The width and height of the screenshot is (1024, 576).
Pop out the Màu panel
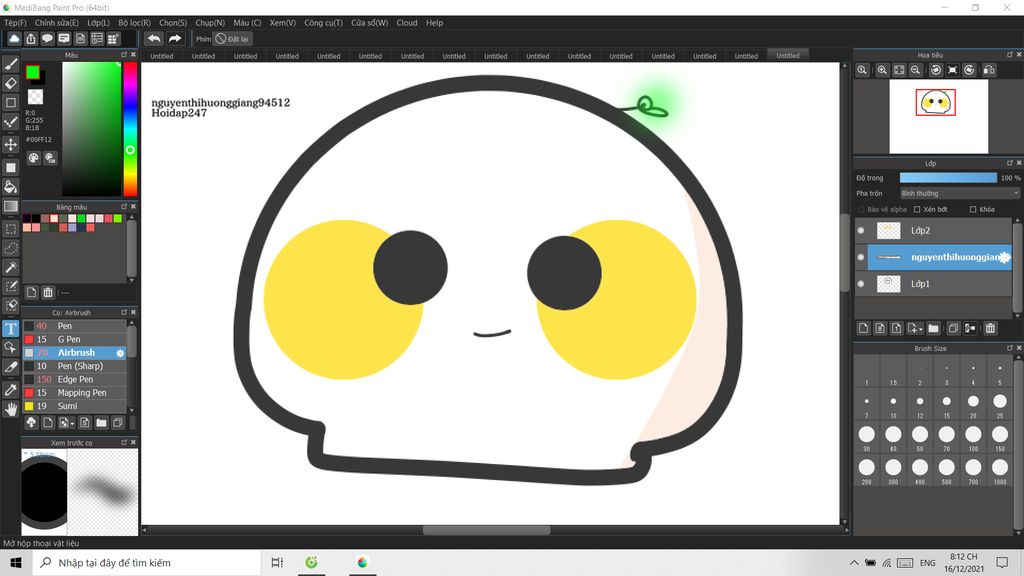pos(123,55)
